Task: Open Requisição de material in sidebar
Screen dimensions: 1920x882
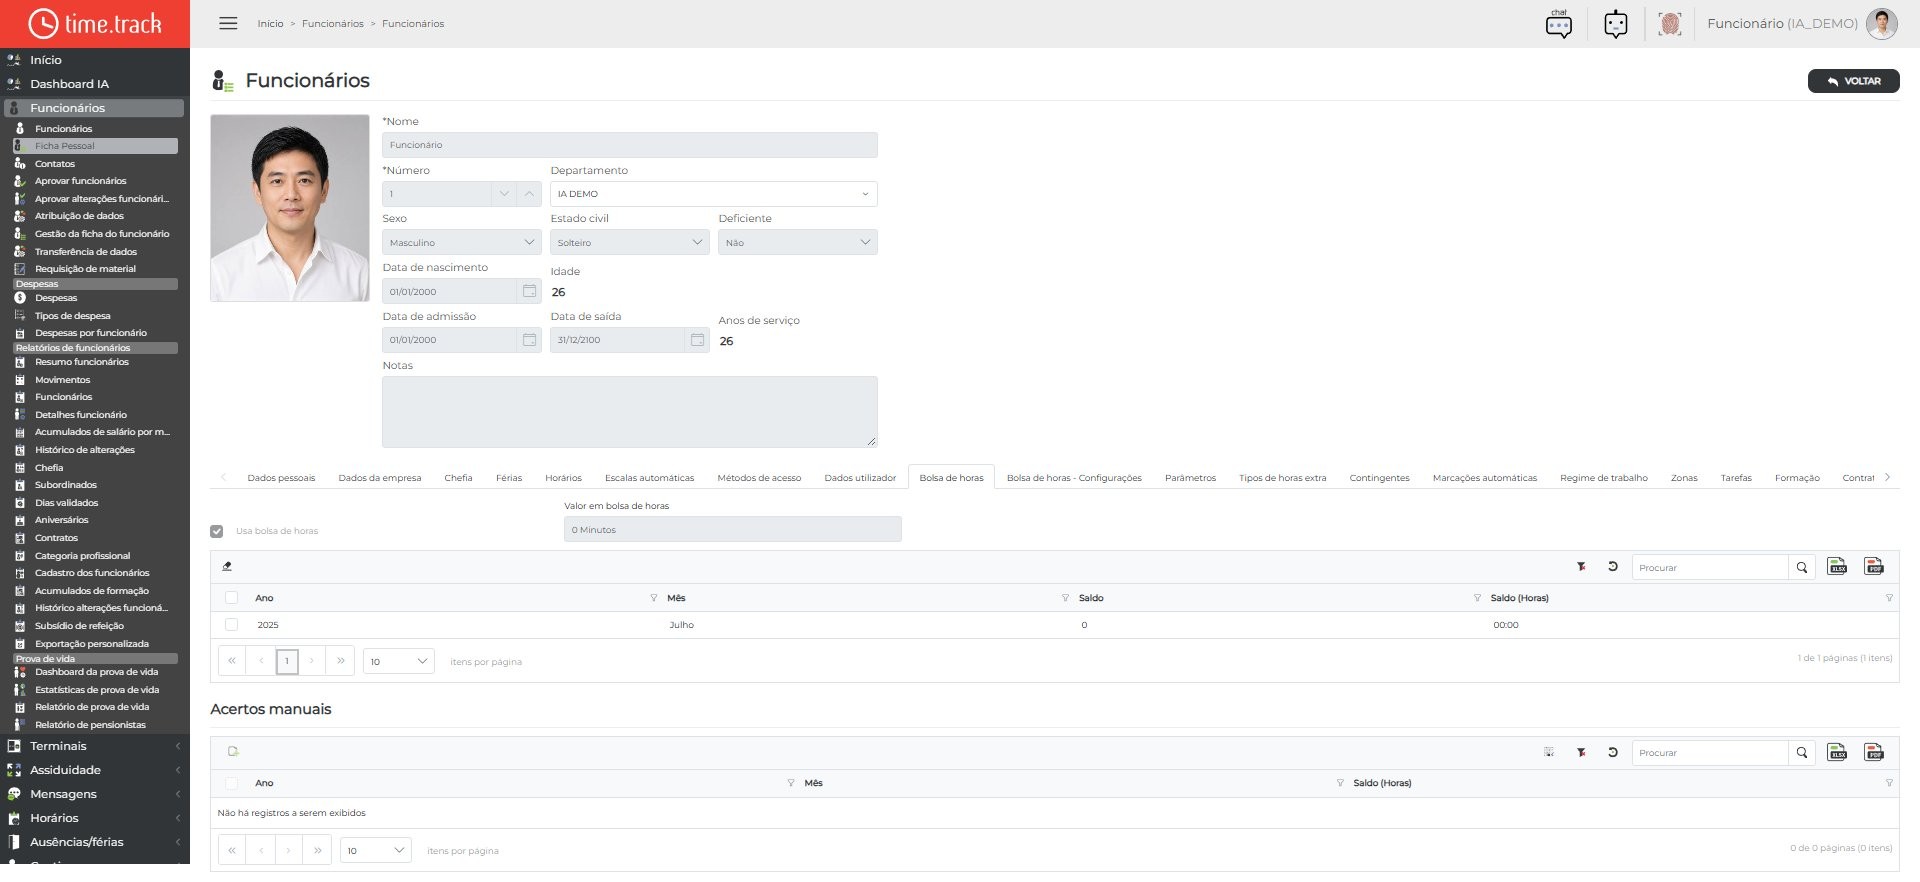Action: [x=85, y=269]
